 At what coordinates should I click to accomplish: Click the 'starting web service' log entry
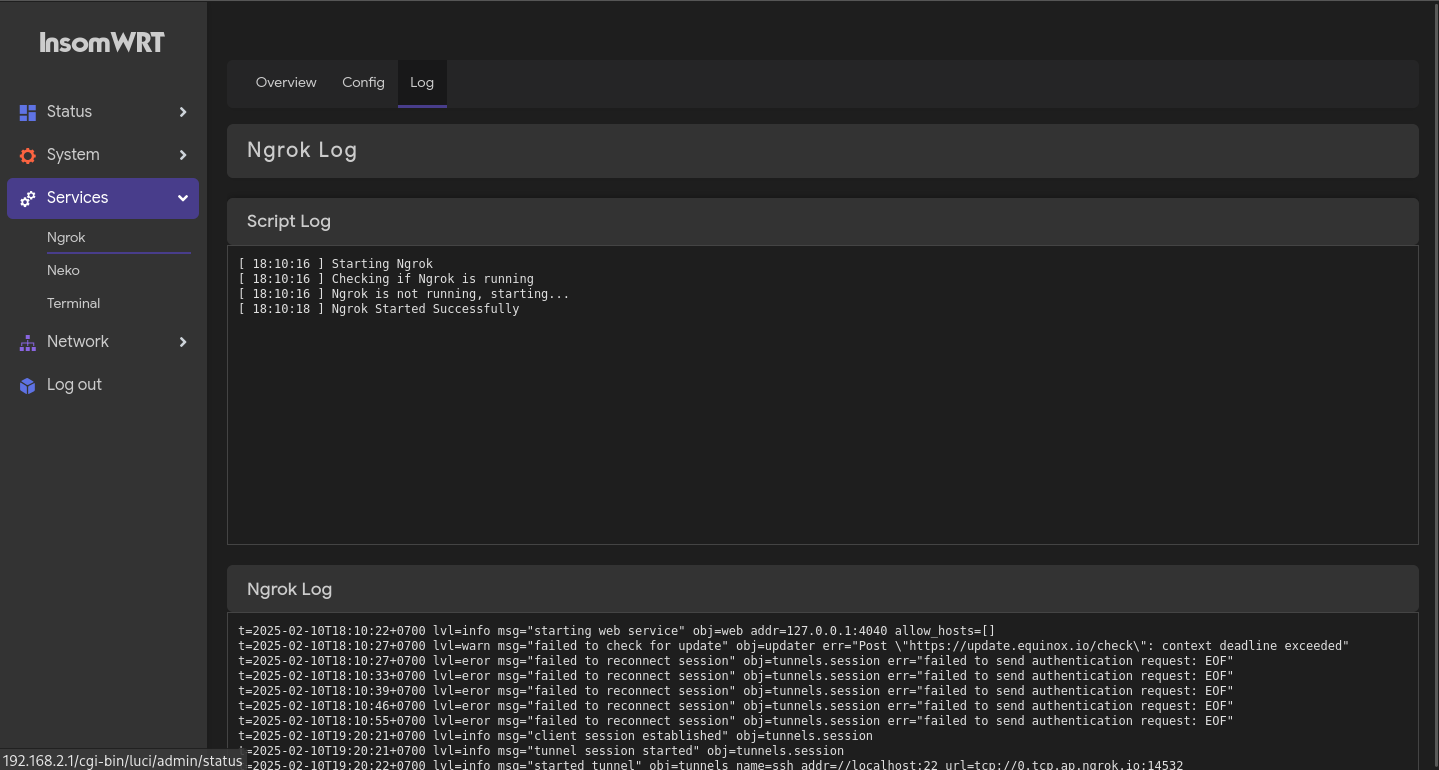pyautogui.click(x=617, y=631)
